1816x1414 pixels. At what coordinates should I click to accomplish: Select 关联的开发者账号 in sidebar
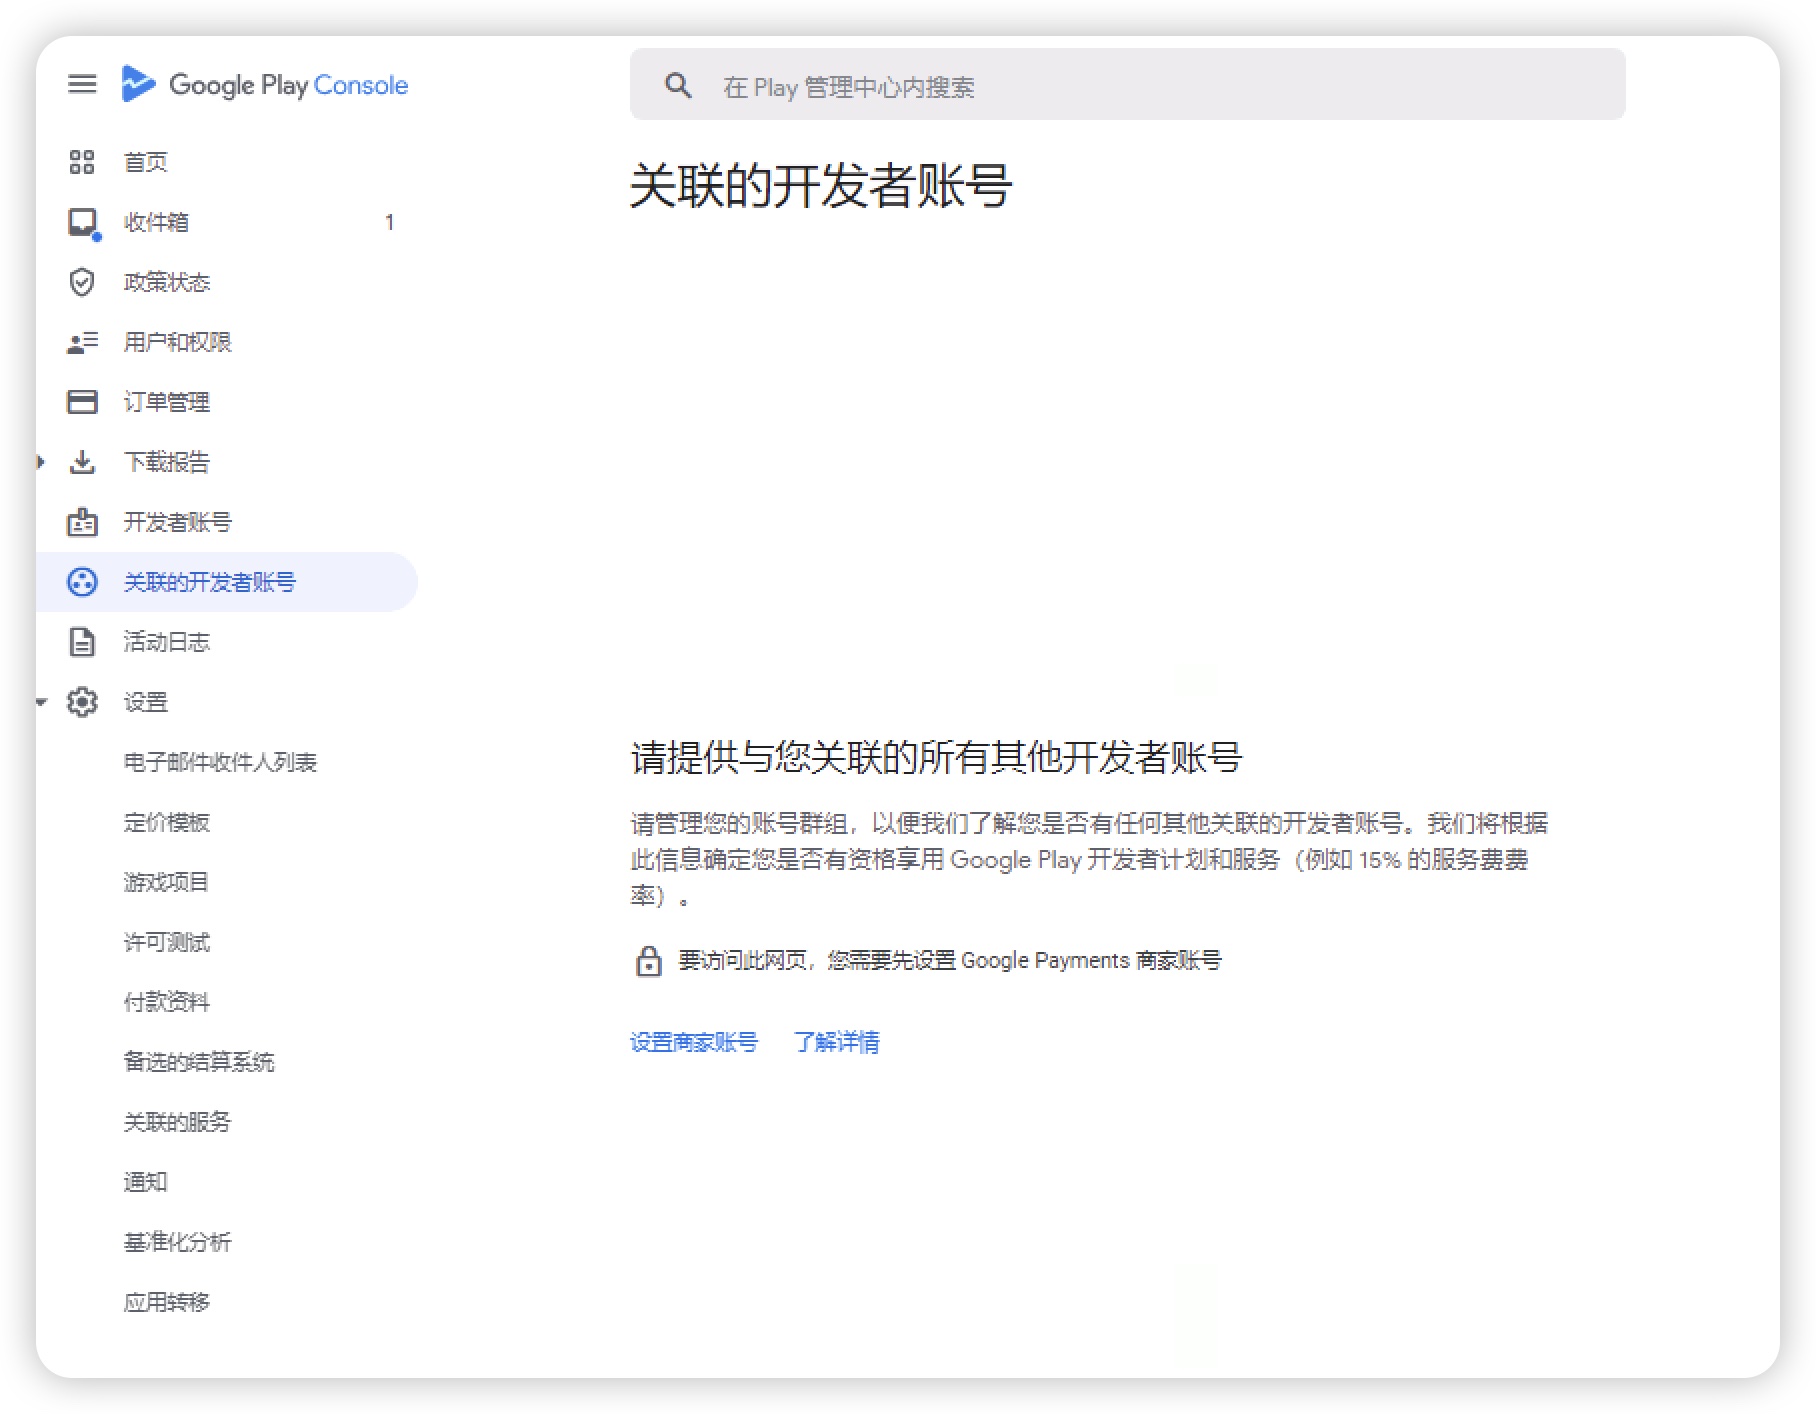(226, 582)
